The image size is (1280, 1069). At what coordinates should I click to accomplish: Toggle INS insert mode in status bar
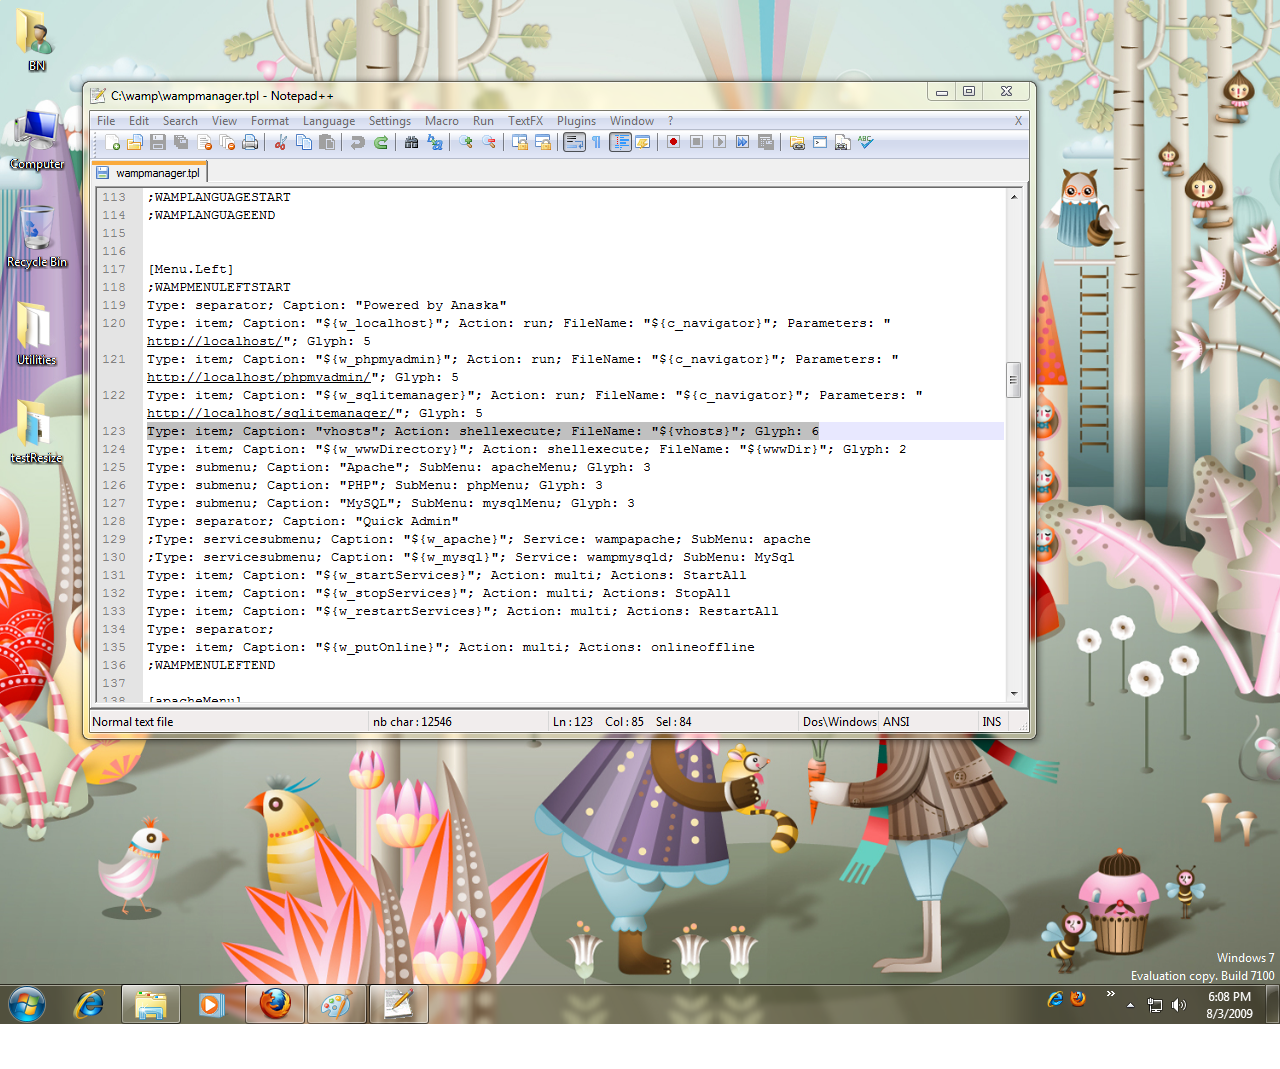click(991, 722)
